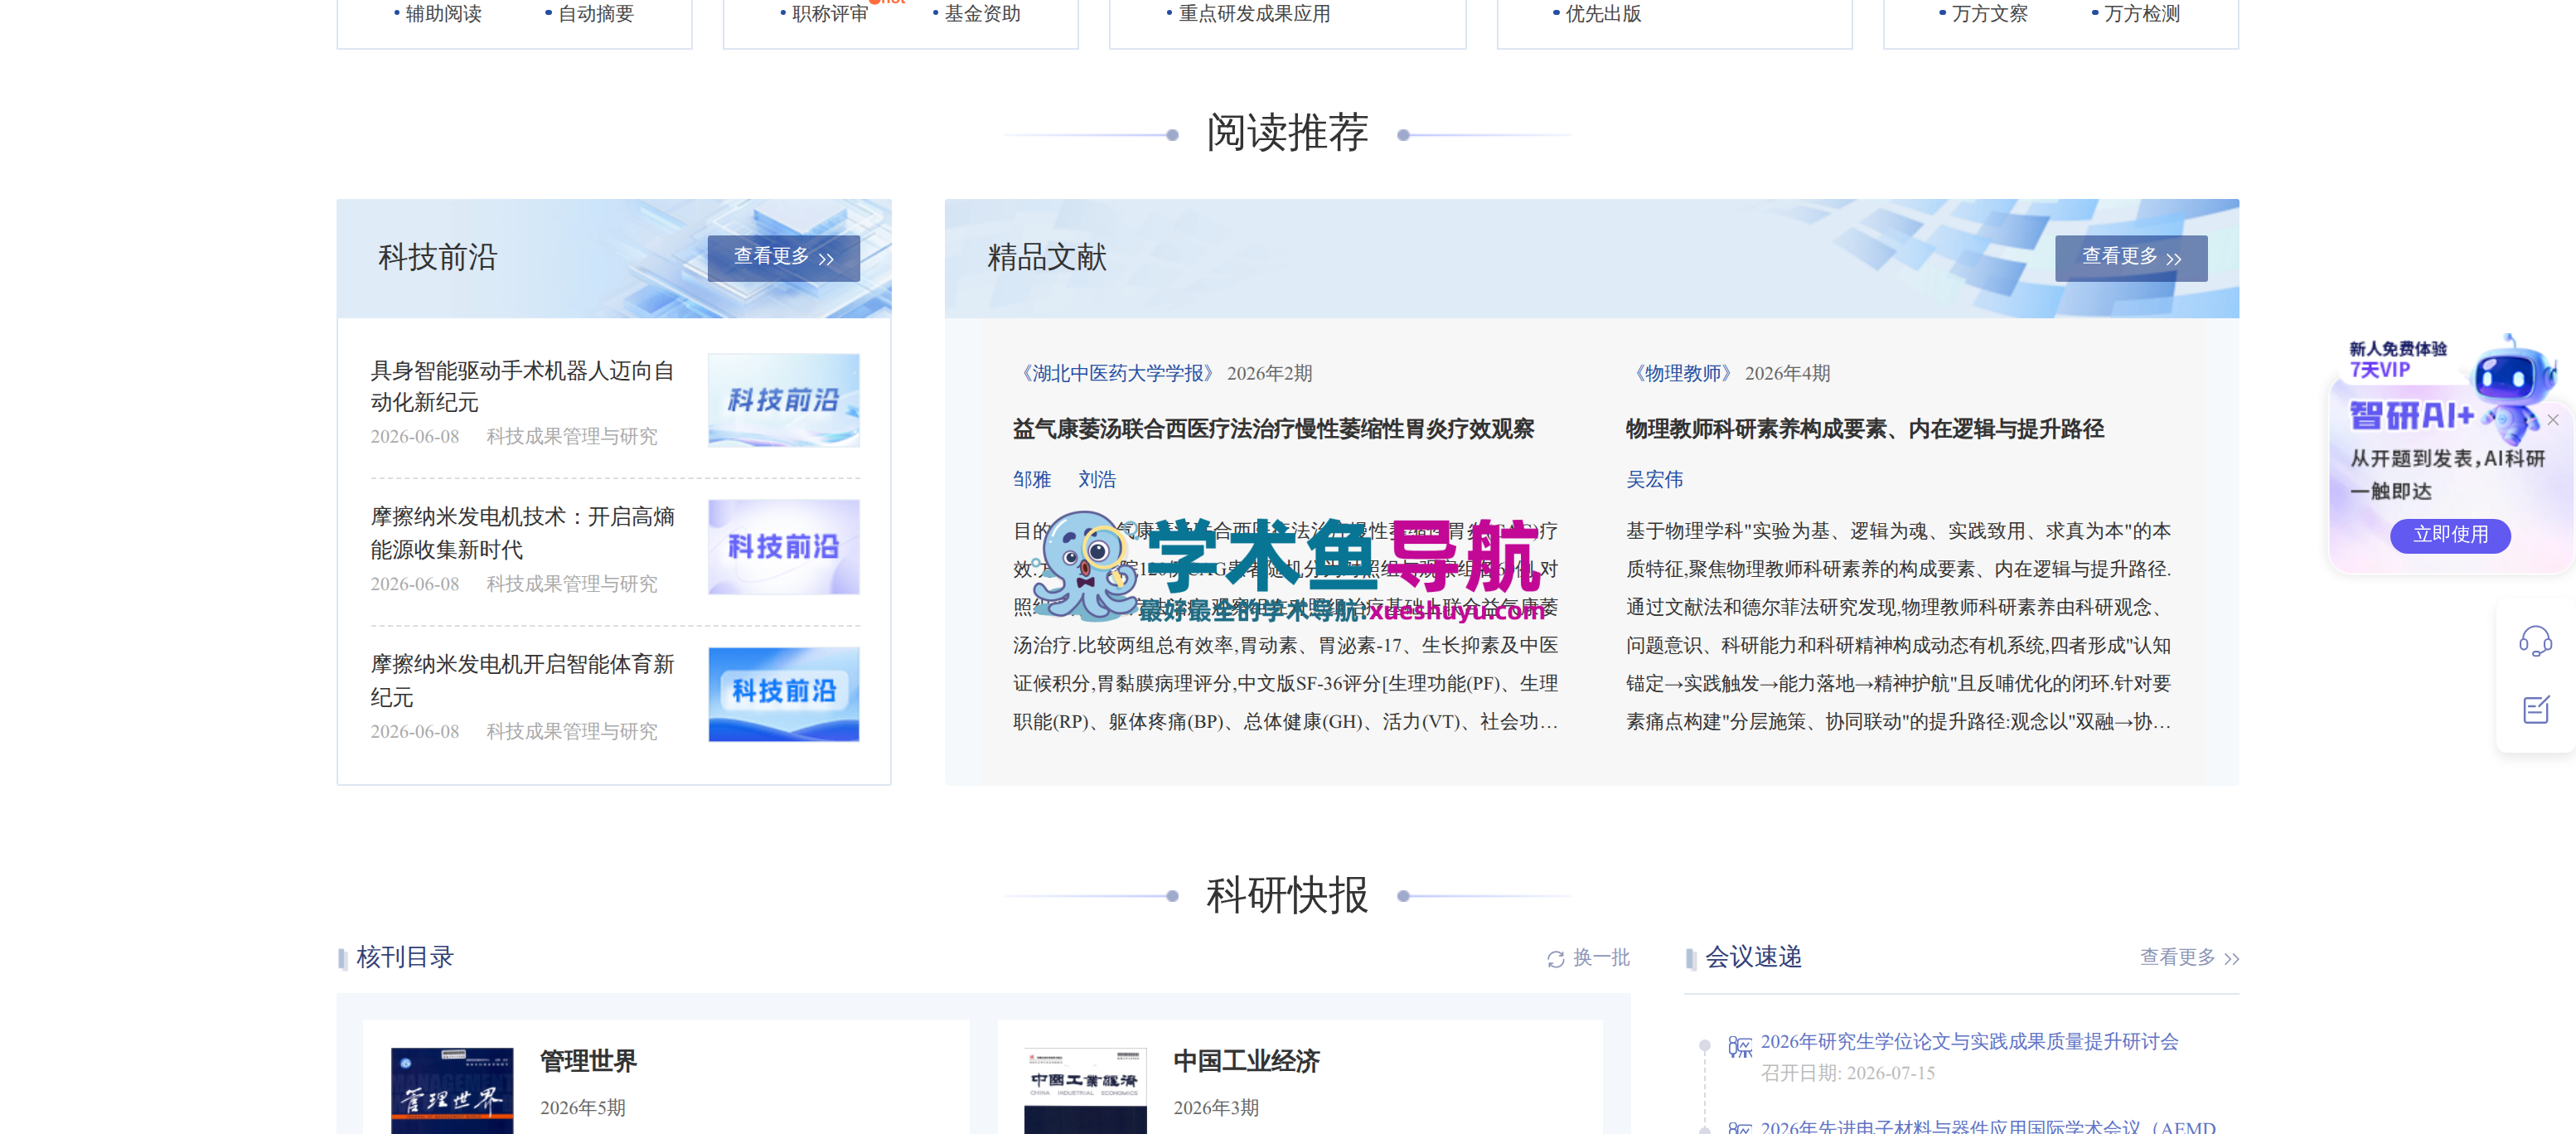Screen dimensions: 2576x1134
Task: Open article 摩擦纳米发电机开启智能体育新纪元
Action: coord(522,680)
